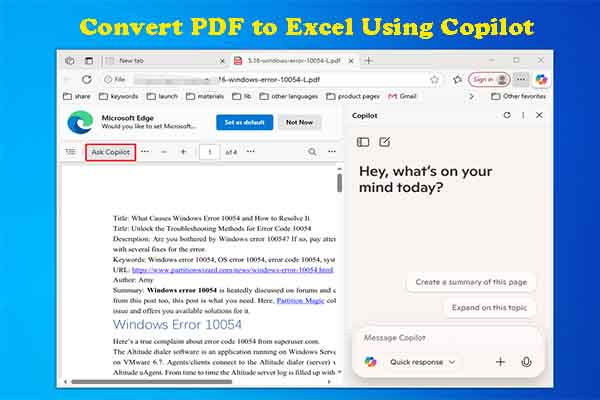The height and width of the screenshot is (400, 600).
Task: Close the Copilot sidebar pane
Action: click(x=539, y=115)
